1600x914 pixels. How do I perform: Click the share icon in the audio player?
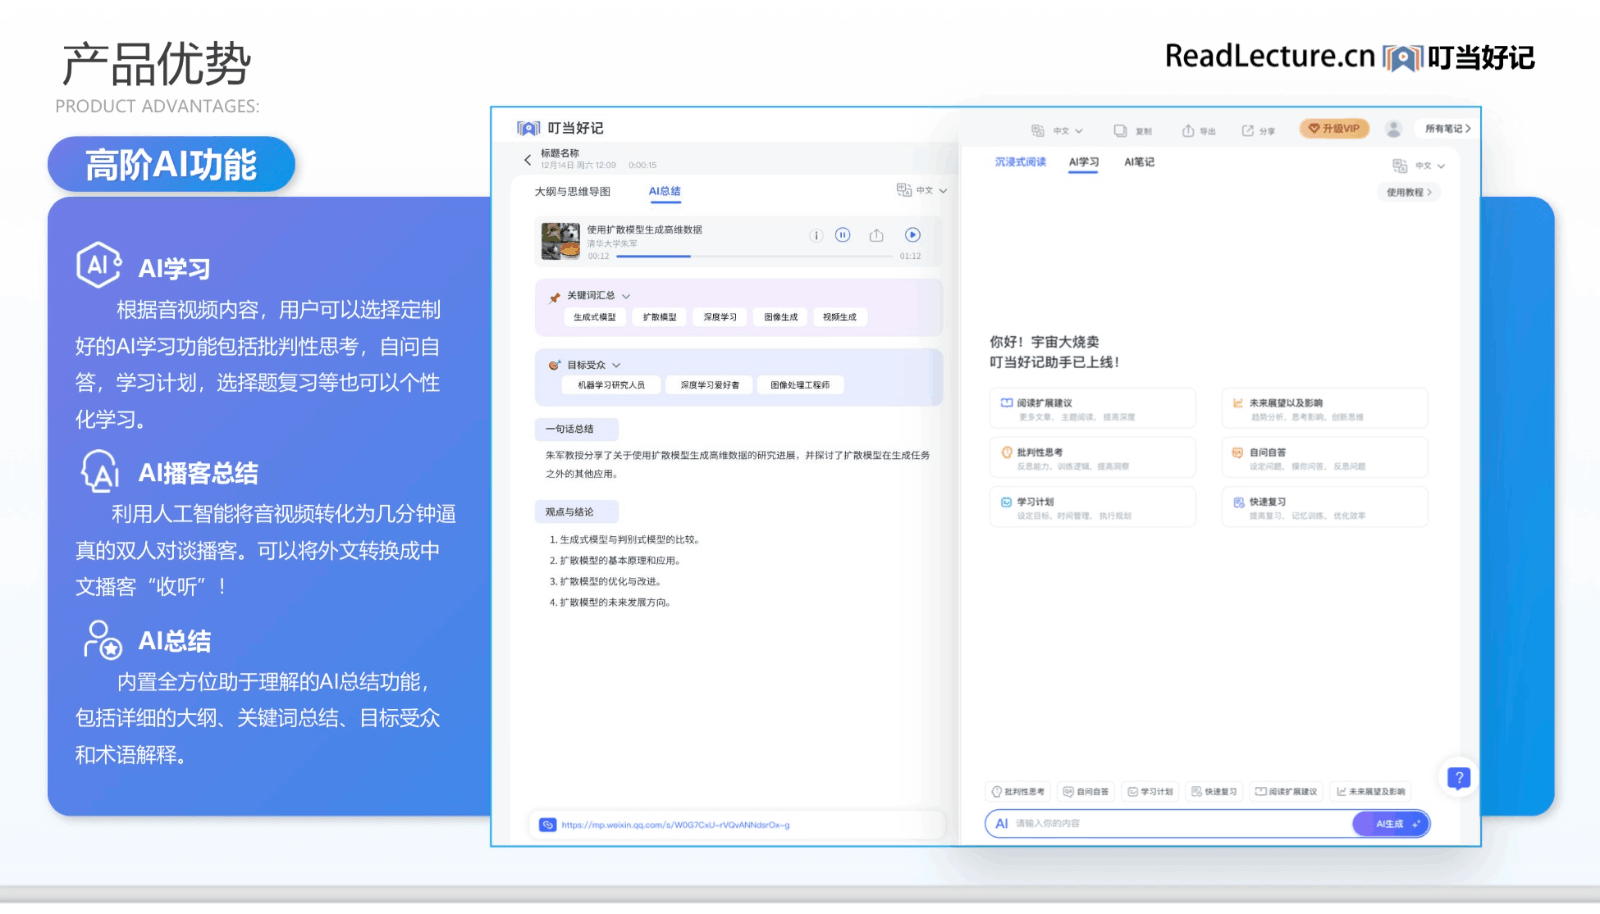(876, 235)
